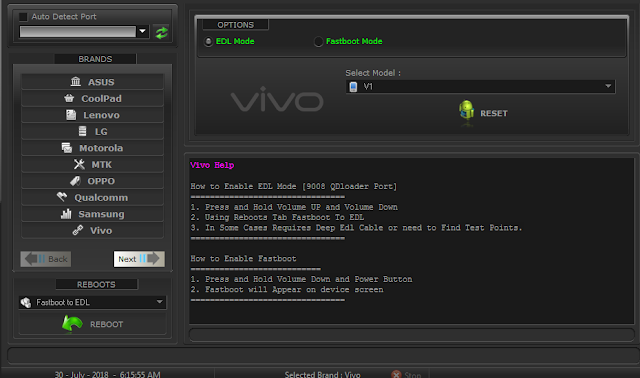
Task: Click the OPPO tag icon
Action: click(x=75, y=181)
